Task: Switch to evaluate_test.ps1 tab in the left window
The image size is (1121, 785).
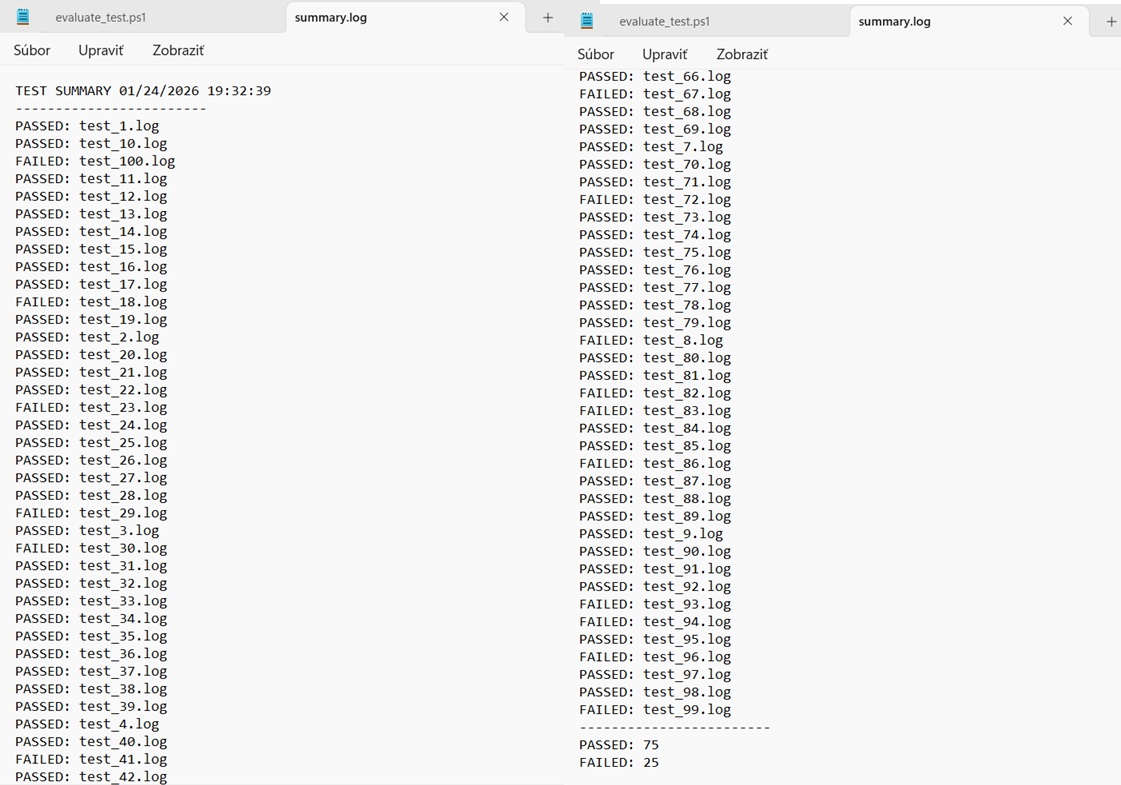Action: click(x=100, y=18)
